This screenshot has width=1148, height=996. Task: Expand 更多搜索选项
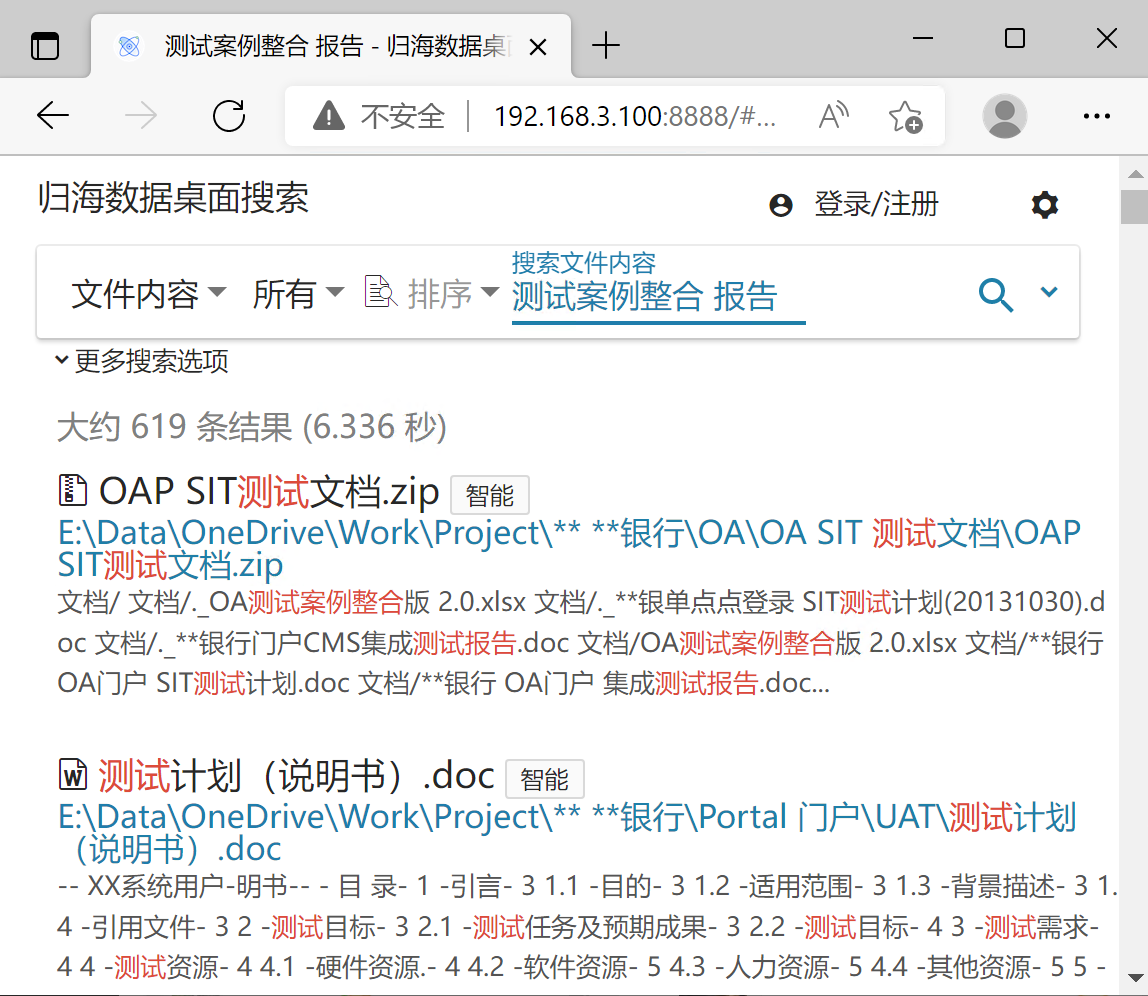click(145, 362)
